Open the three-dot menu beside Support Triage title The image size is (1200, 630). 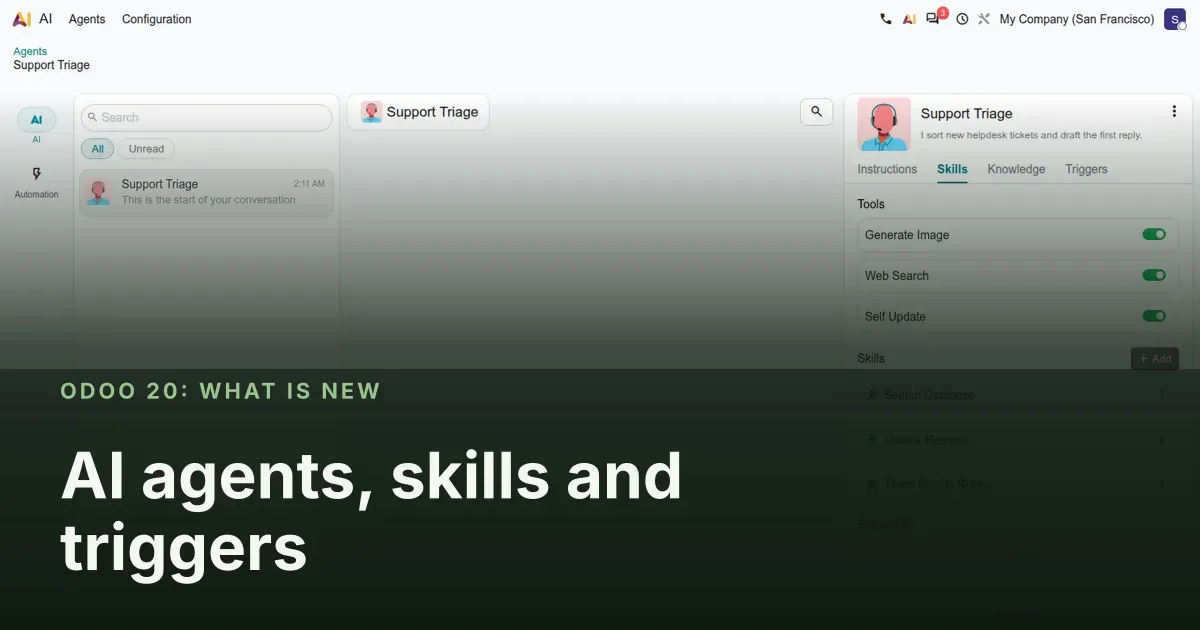click(x=1174, y=112)
